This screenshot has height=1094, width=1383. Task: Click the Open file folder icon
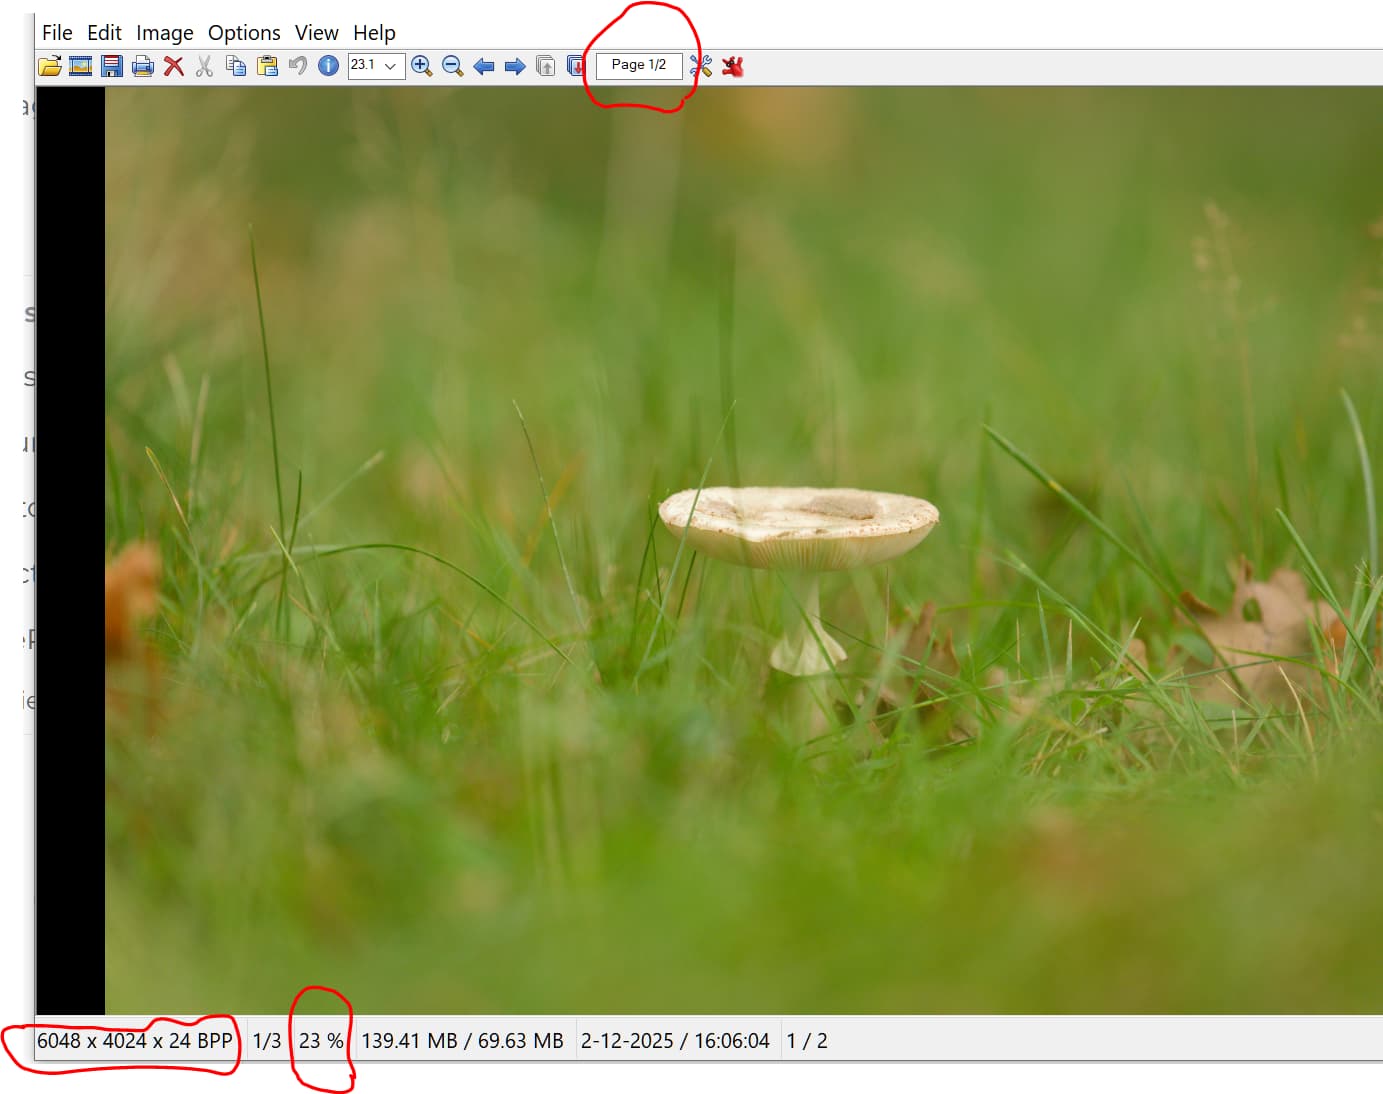click(49, 66)
